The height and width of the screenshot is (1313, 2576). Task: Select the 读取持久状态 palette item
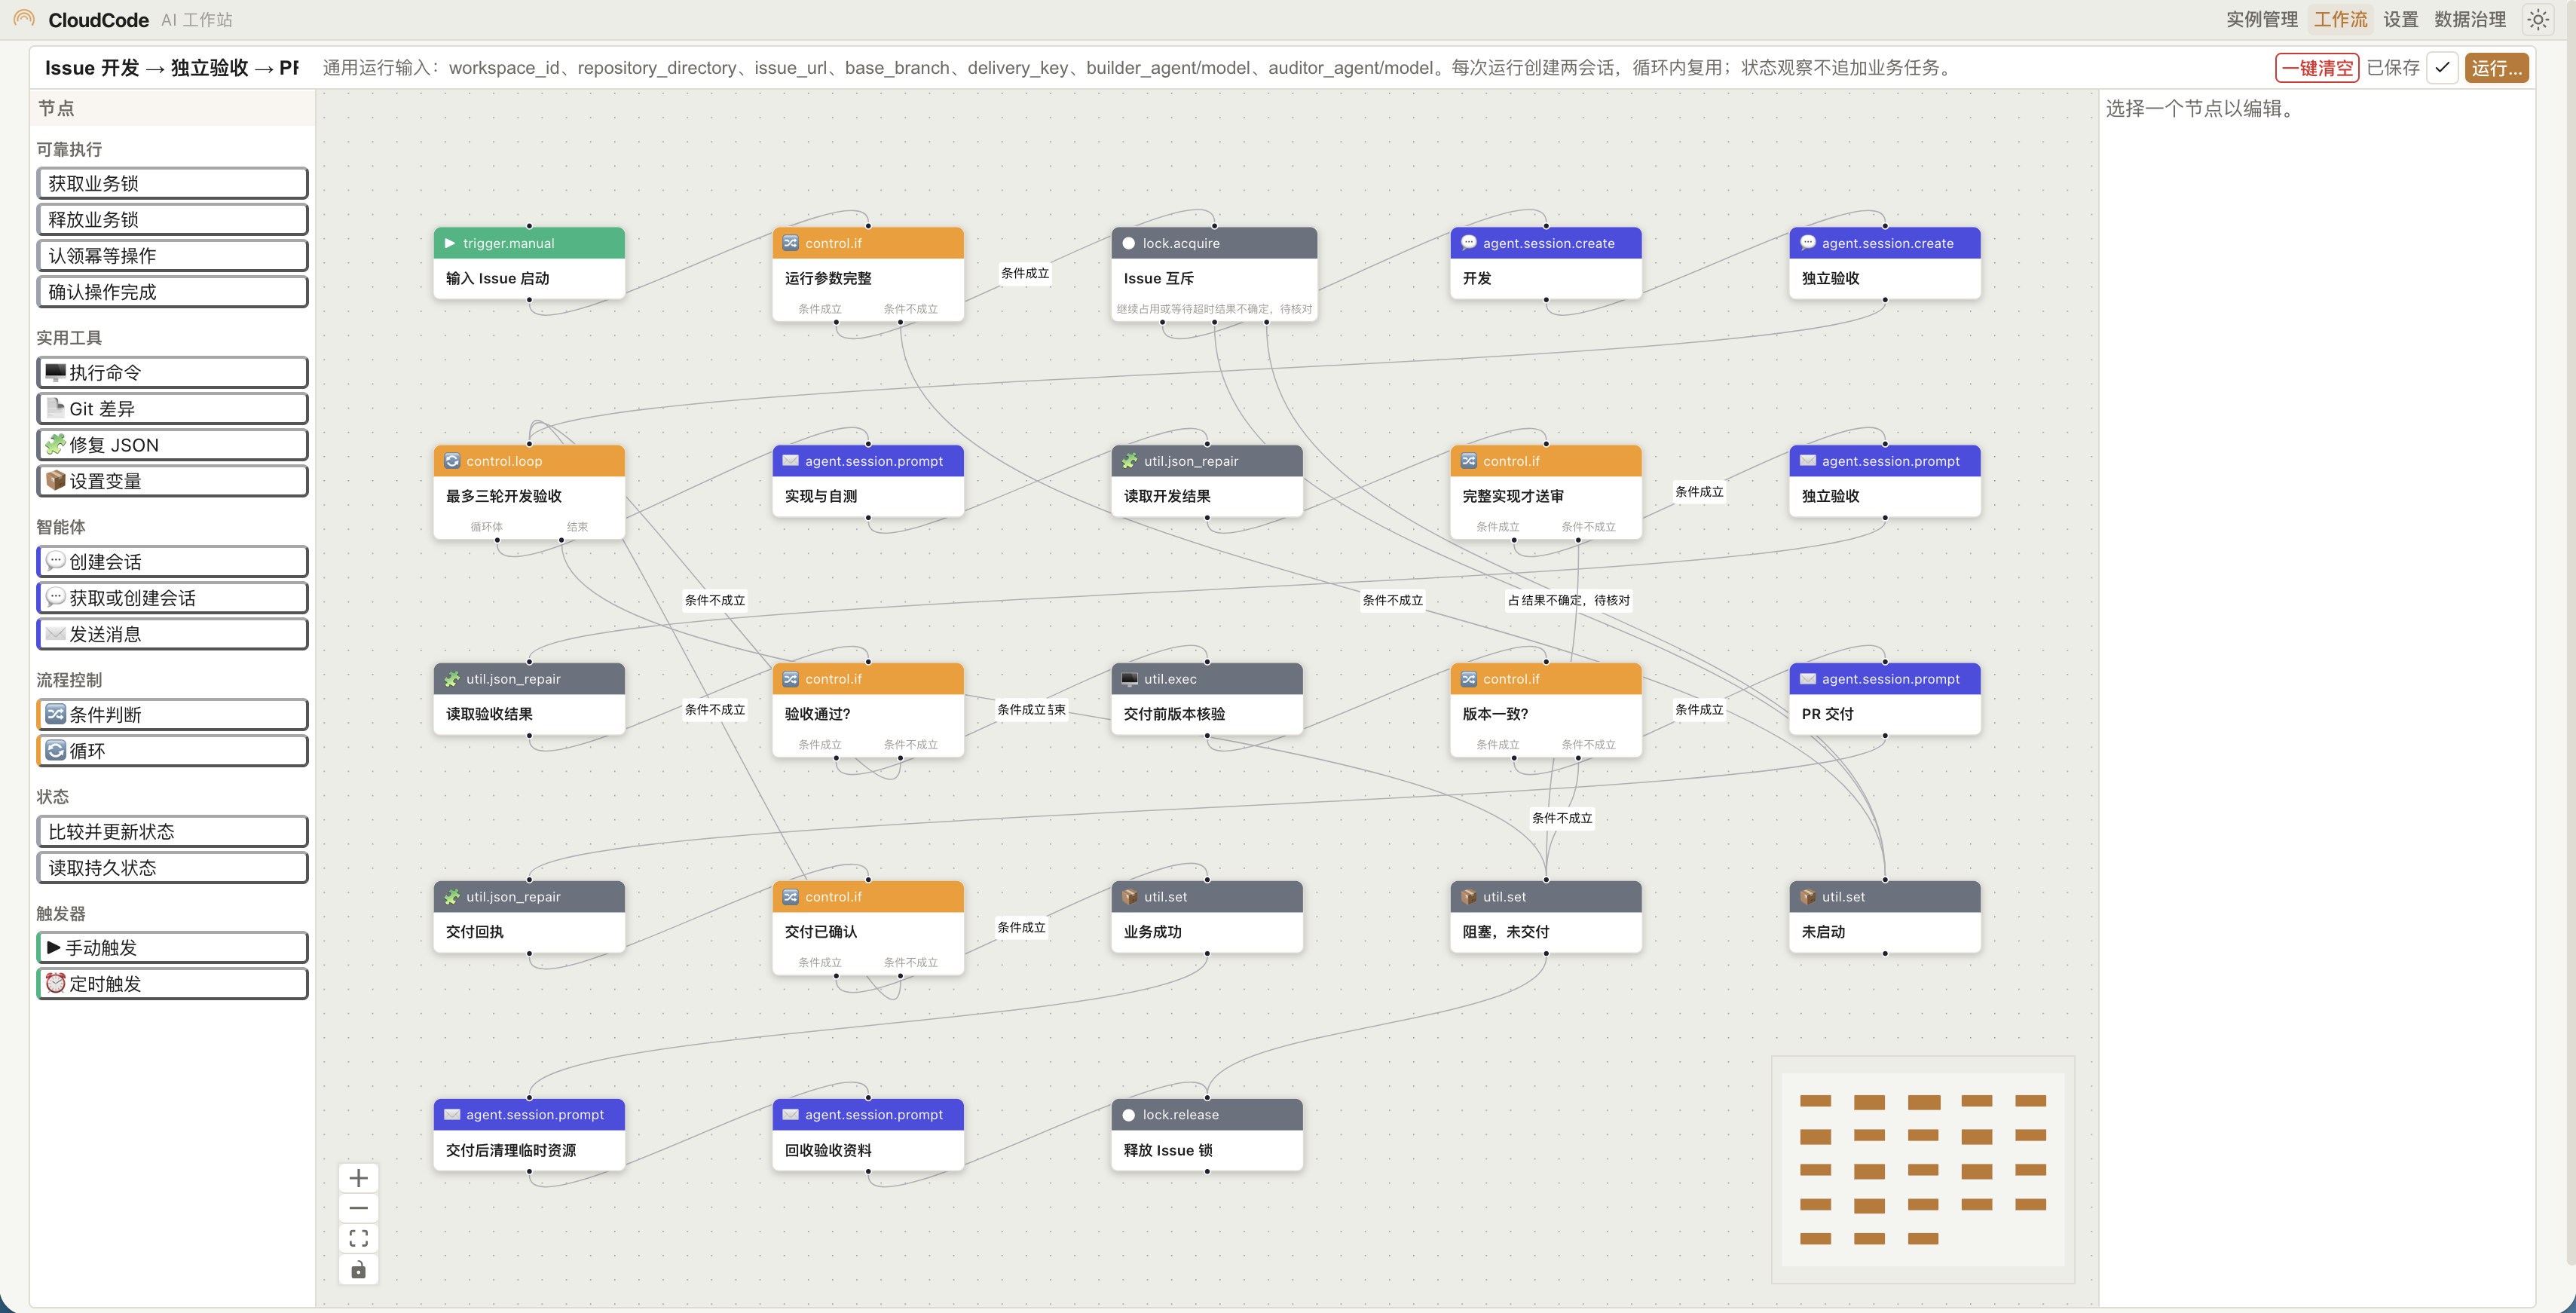click(172, 867)
